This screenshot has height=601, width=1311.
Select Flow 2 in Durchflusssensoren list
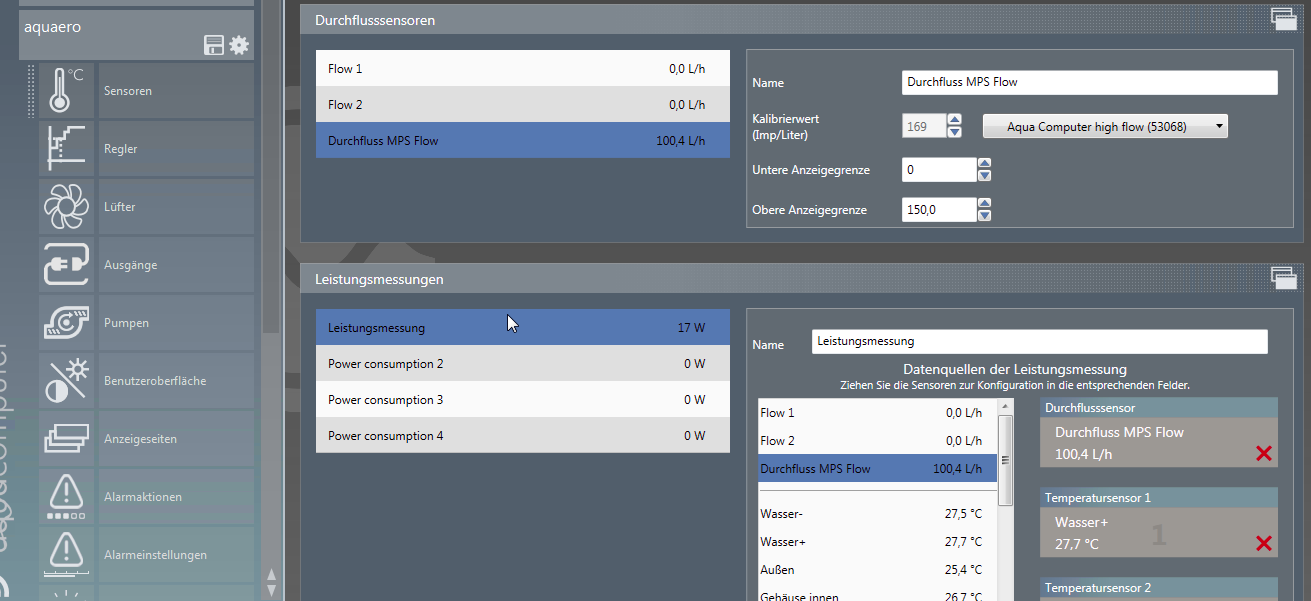[523, 104]
